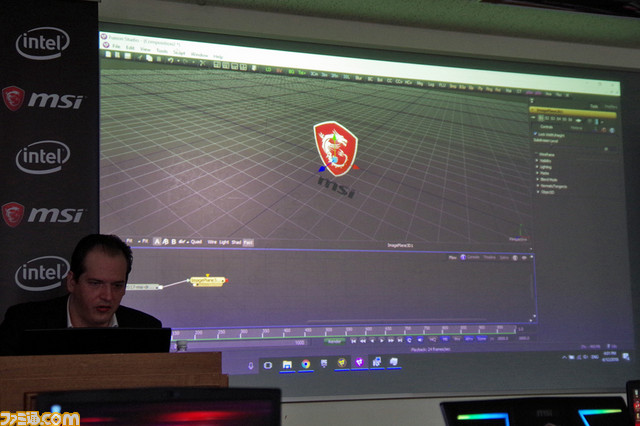Toggle the Lock Width/Height checkbox
The height and width of the screenshot is (426, 640).
click(x=535, y=133)
